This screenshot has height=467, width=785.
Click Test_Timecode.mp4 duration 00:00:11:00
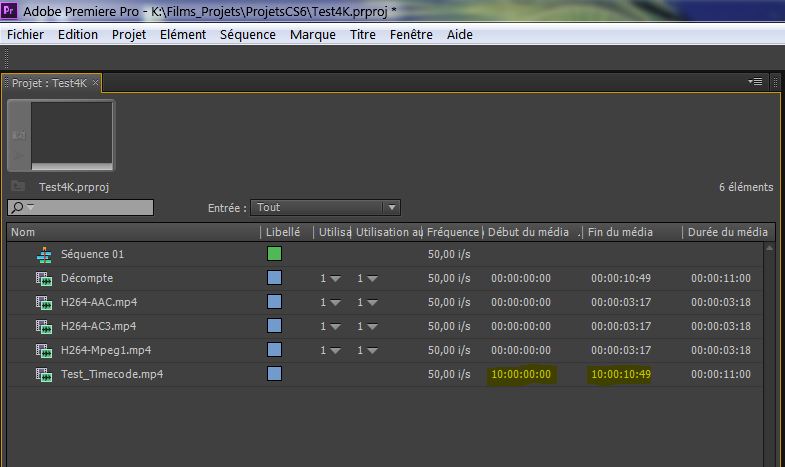tap(721, 374)
